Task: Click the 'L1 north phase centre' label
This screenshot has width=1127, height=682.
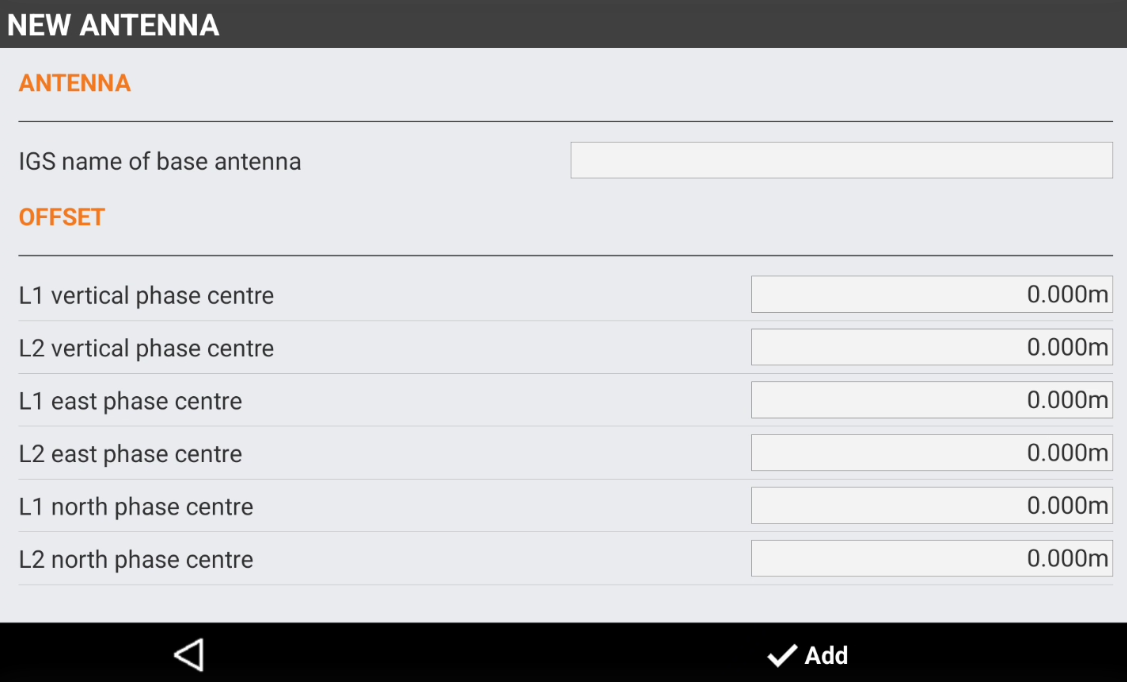Action: [x=136, y=507]
